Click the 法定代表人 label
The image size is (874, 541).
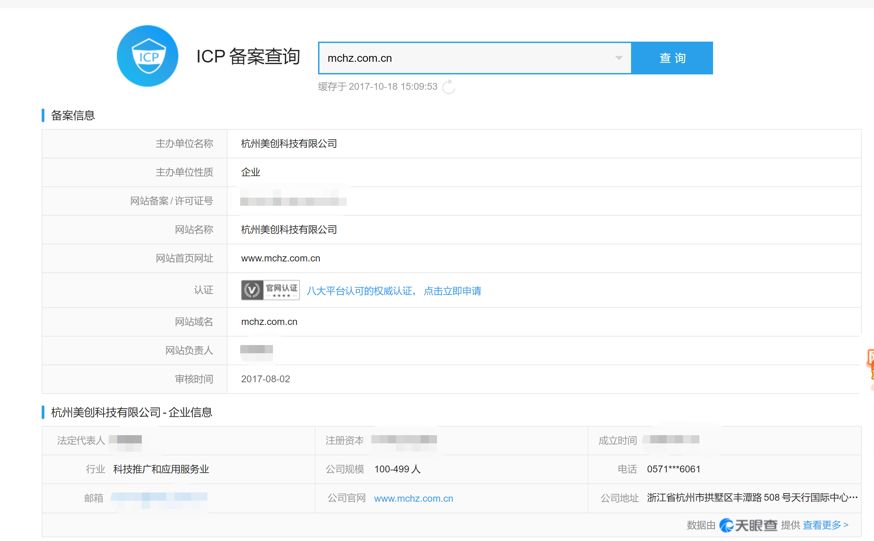pyautogui.click(x=81, y=441)
